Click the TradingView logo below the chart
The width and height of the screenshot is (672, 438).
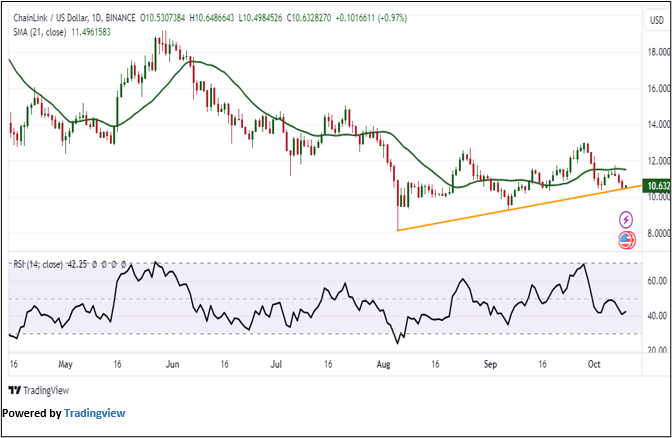tap(39, 390)
